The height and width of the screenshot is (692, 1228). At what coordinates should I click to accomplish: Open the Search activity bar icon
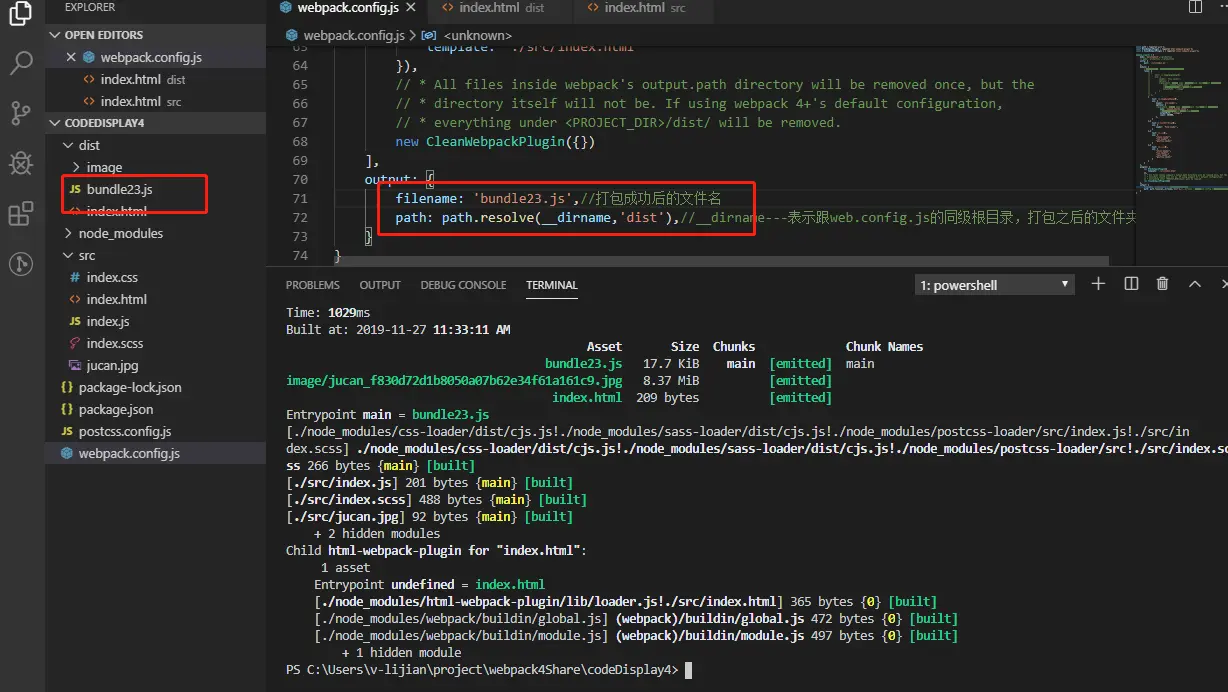coord(21,64)
